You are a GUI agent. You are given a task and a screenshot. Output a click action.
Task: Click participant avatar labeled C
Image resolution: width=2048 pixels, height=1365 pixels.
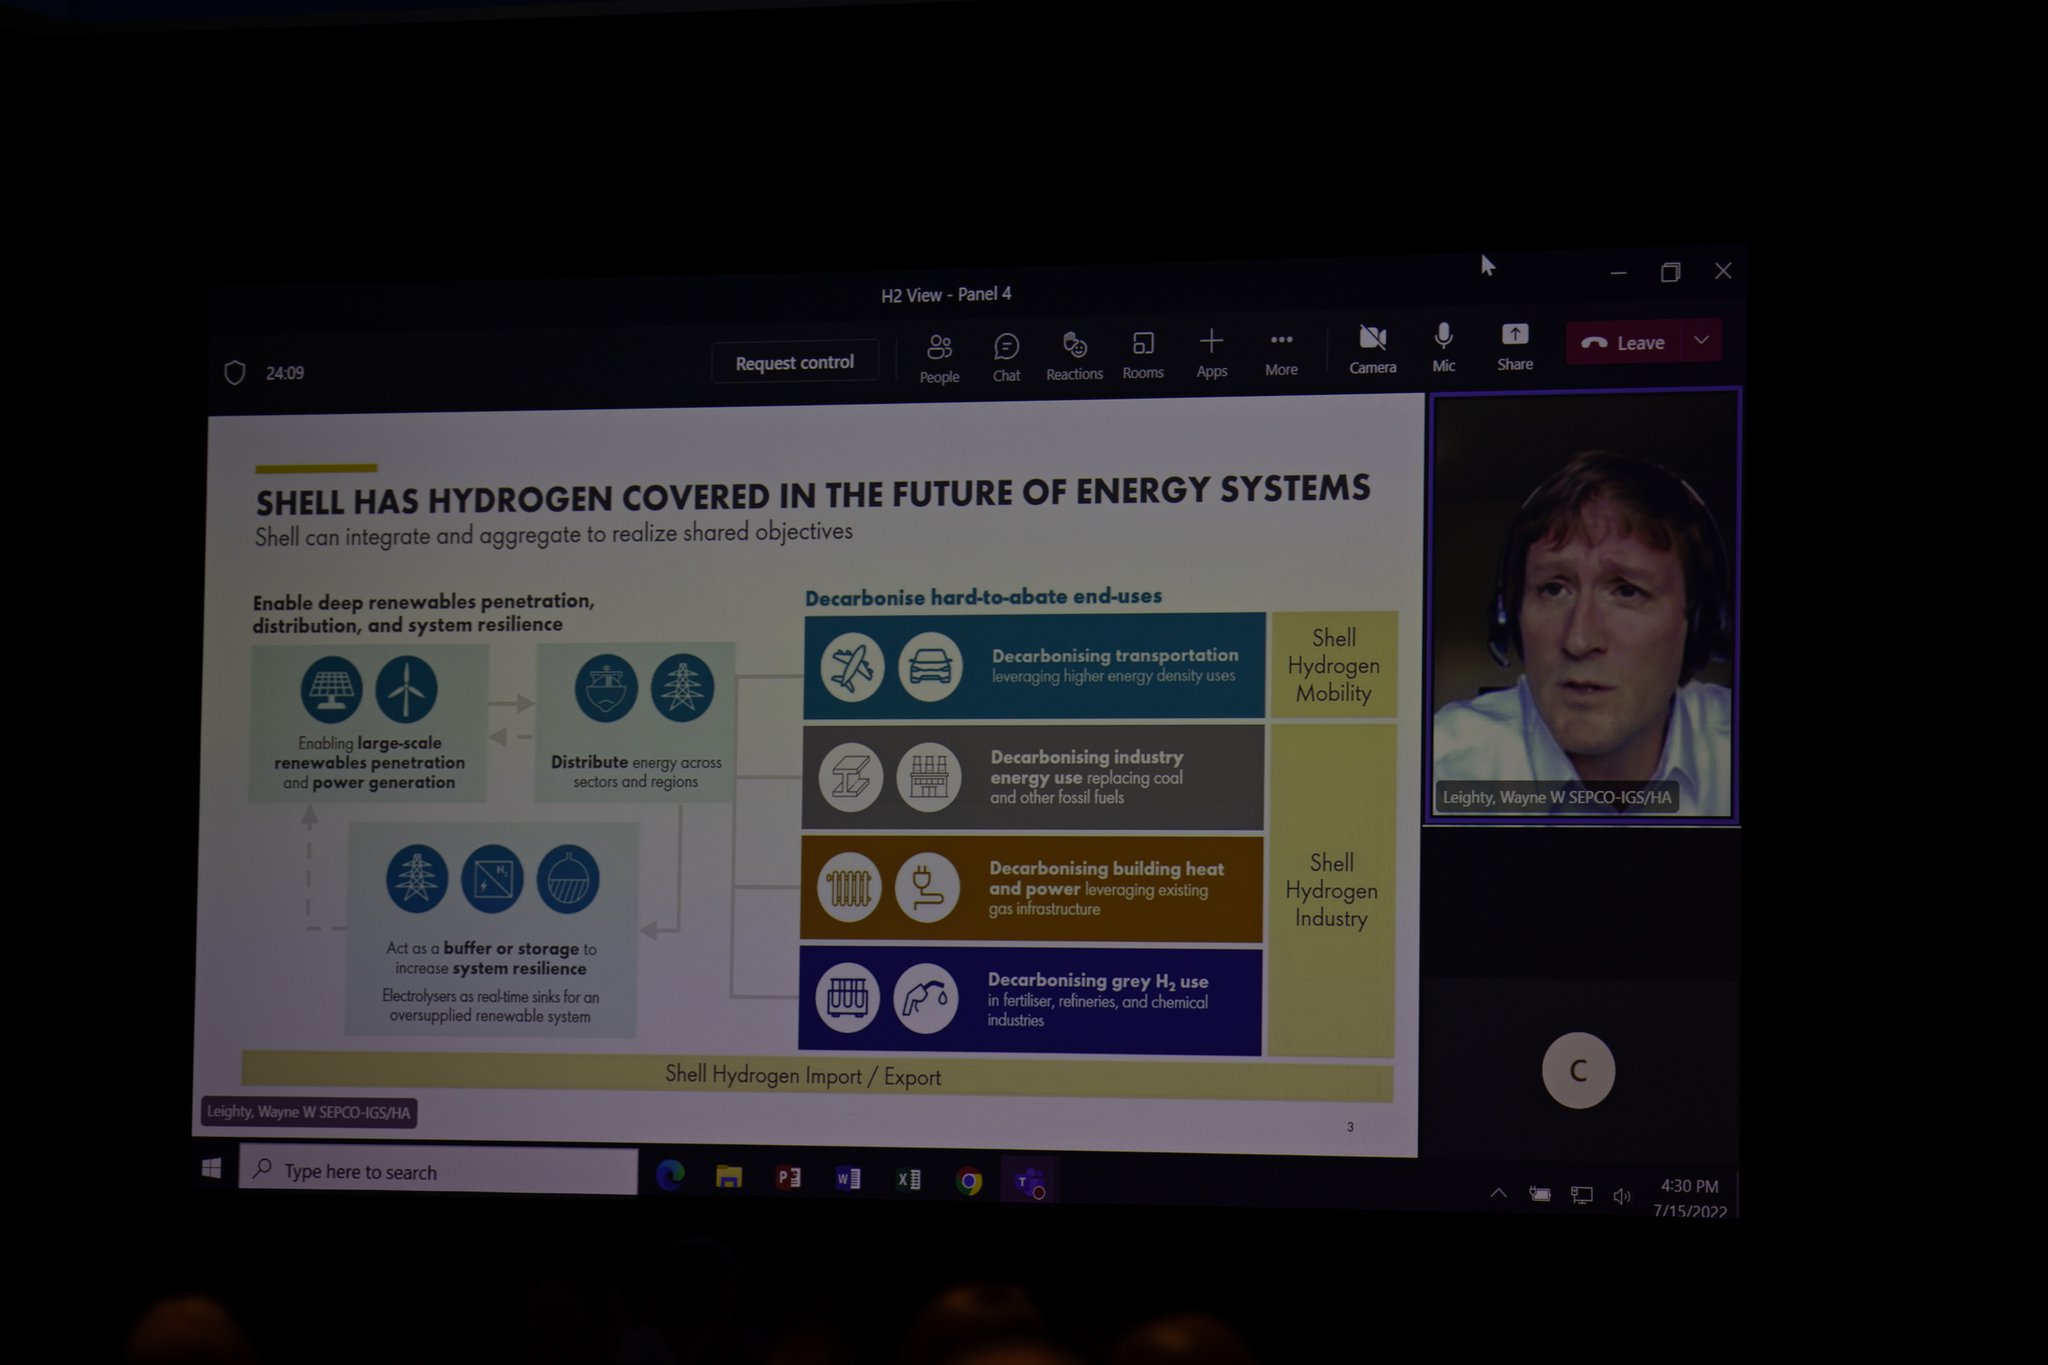[1578, 1071]
